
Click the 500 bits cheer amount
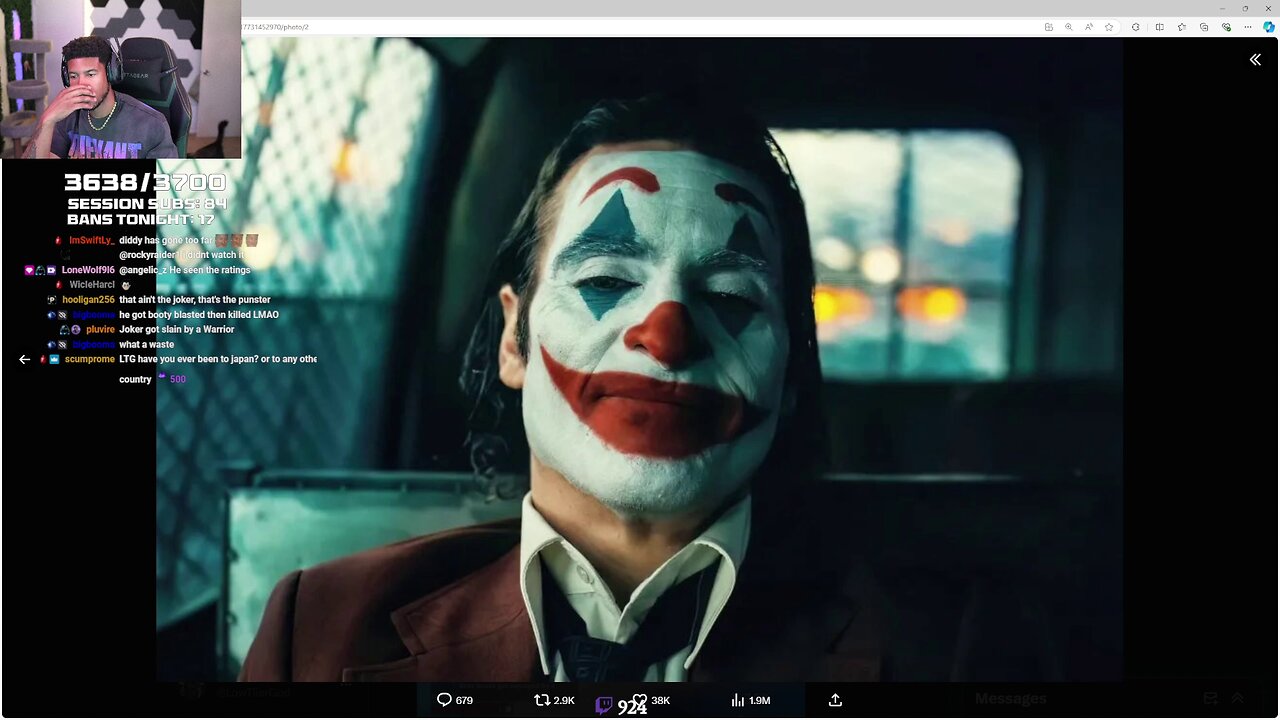(x=178, y=379)
